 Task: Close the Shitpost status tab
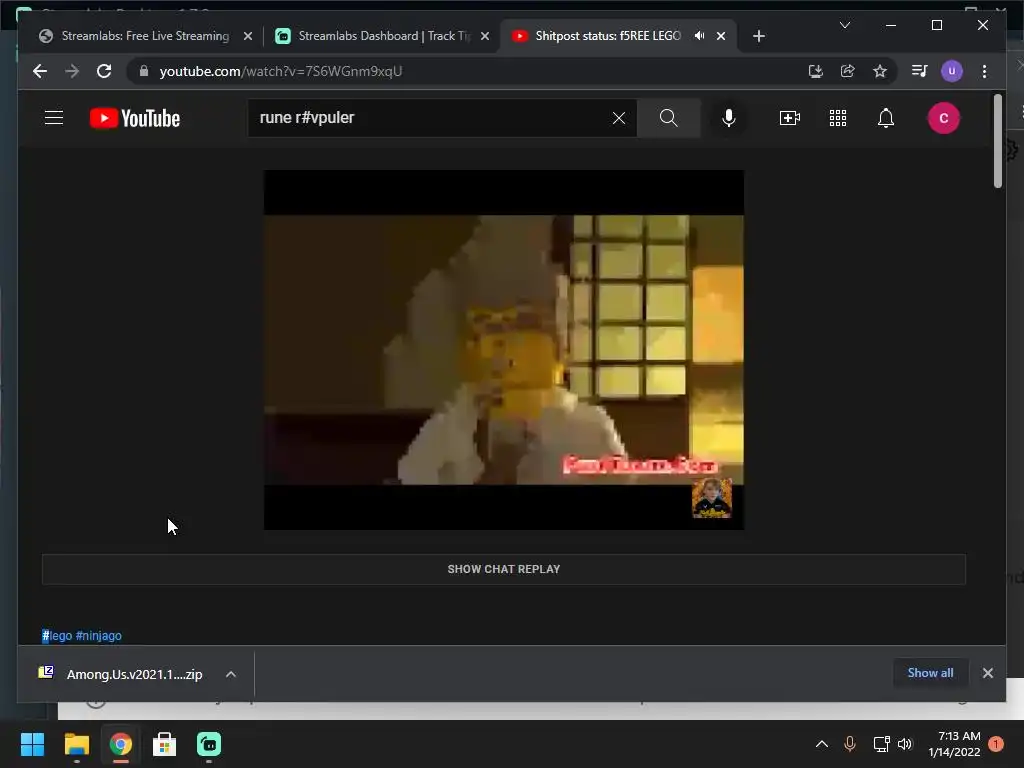[x=721, y=37]
